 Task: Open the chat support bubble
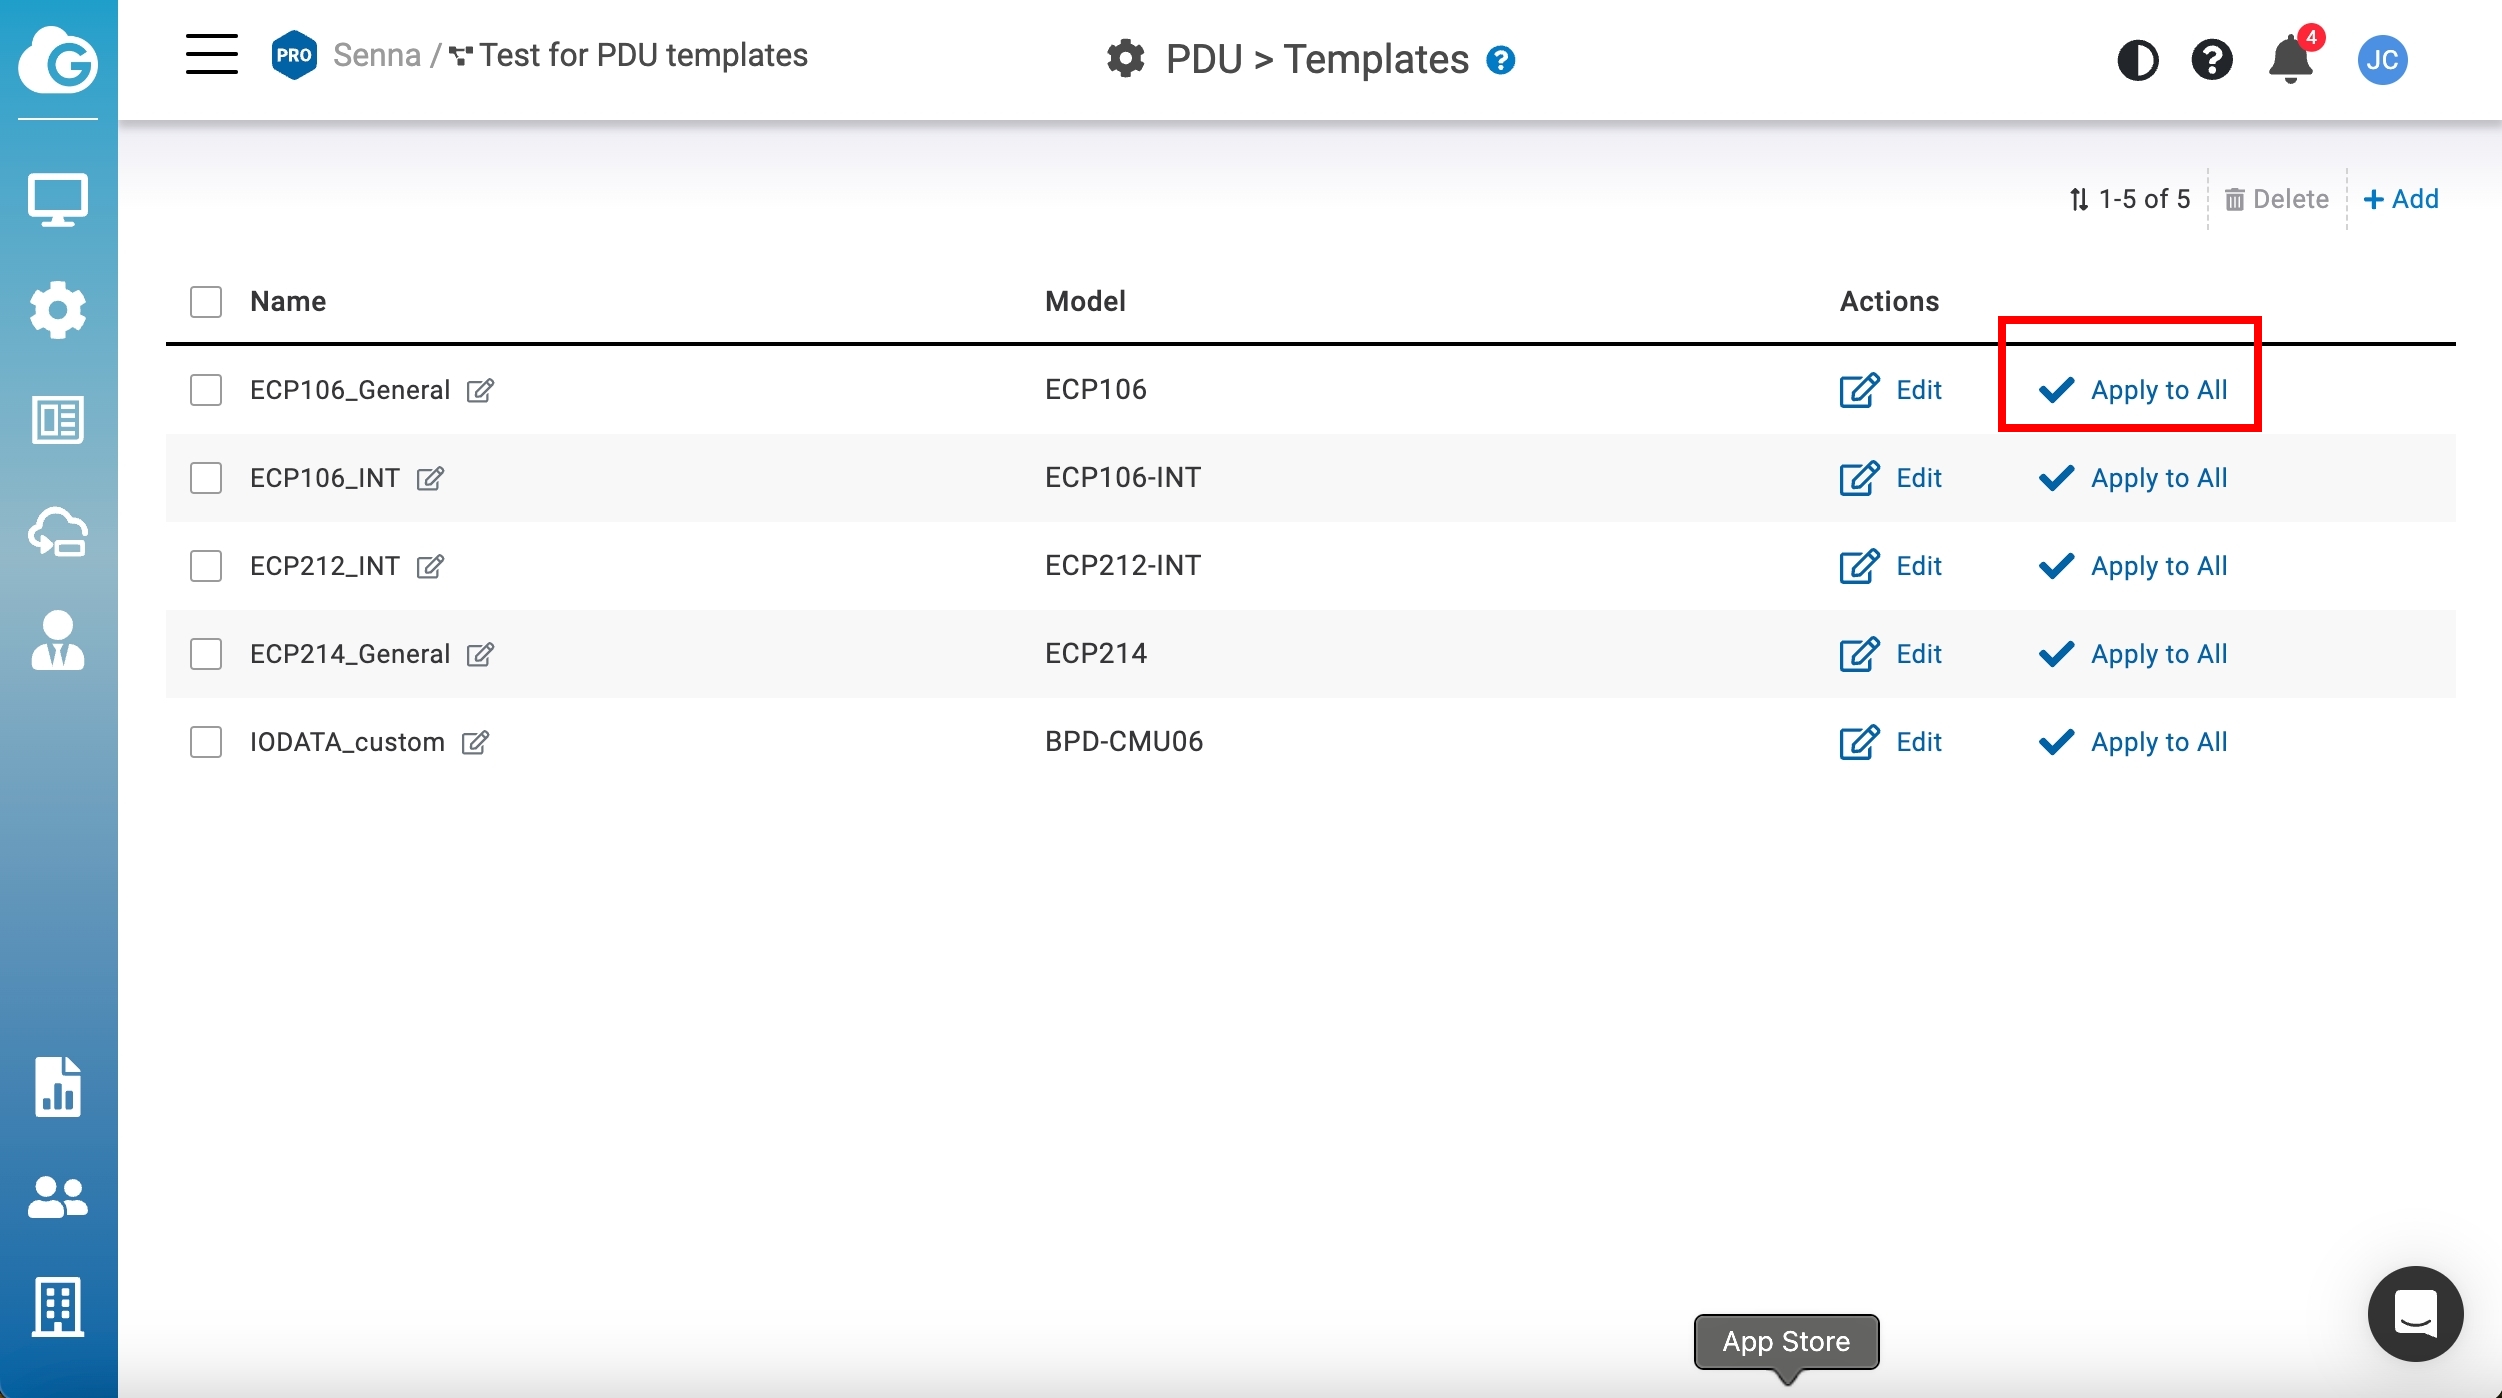pyautogui.click(x=2414, y=1313)
